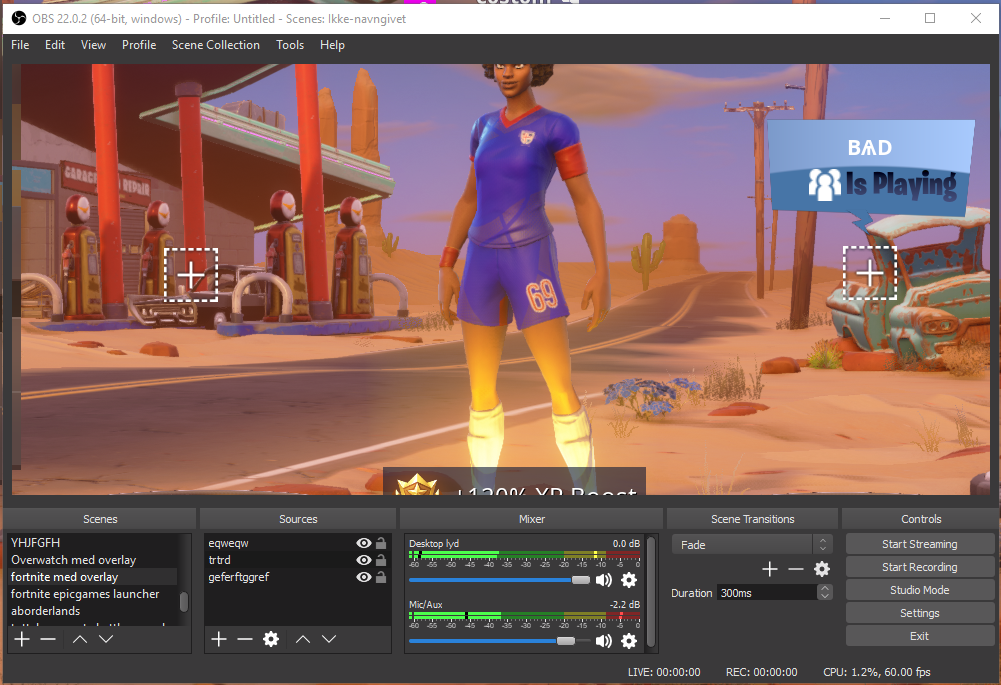Add a new scene transition
Viewport: 1001px width, 685px height.
click(x=769, y=569)
